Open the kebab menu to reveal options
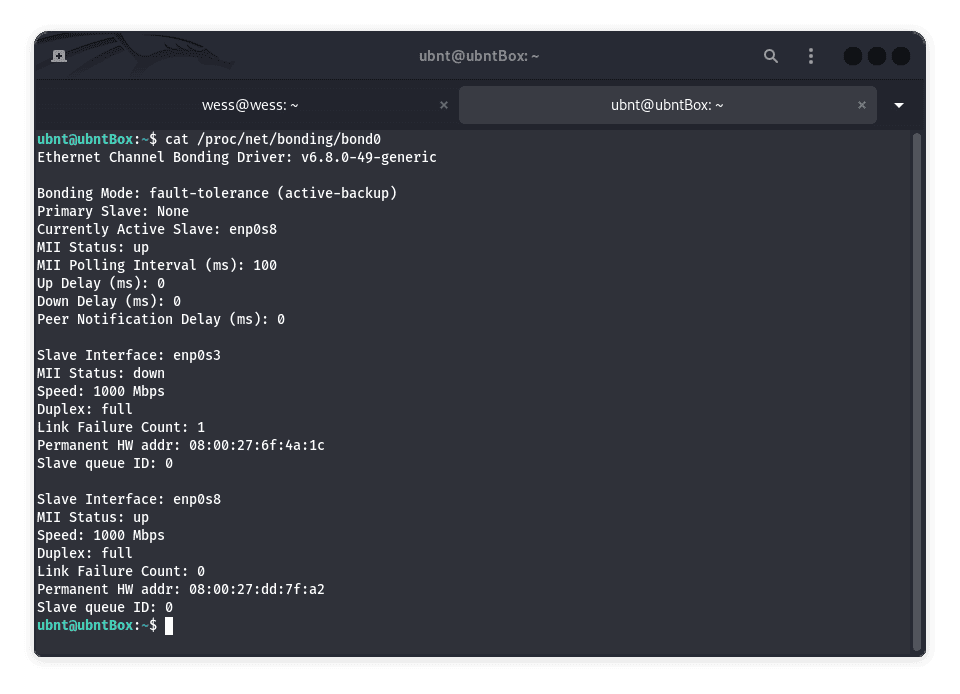 pyautogui.click(x=810, y=56)
